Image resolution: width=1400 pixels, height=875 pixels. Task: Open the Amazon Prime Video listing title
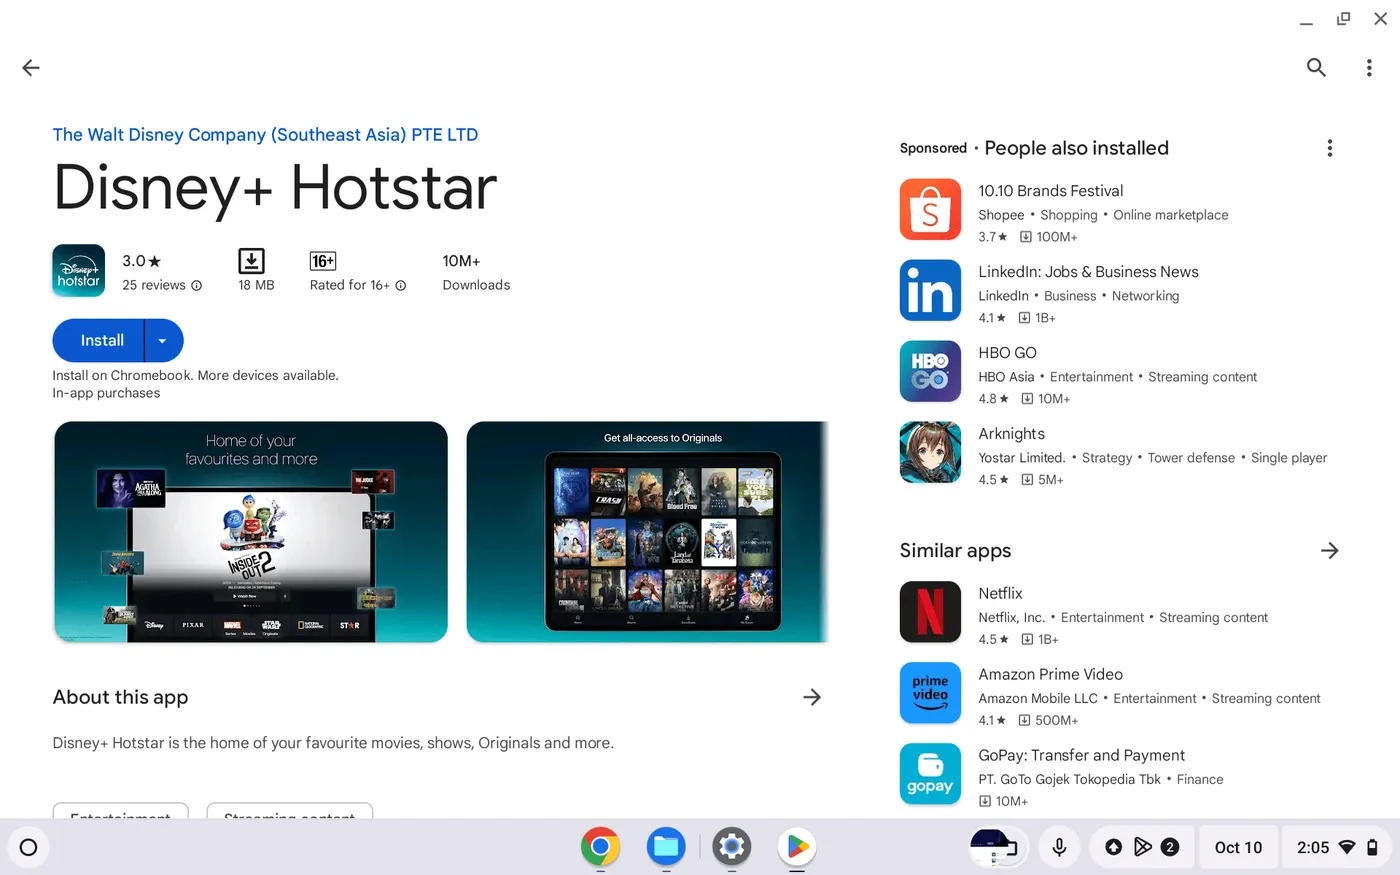click(1050, 675)
